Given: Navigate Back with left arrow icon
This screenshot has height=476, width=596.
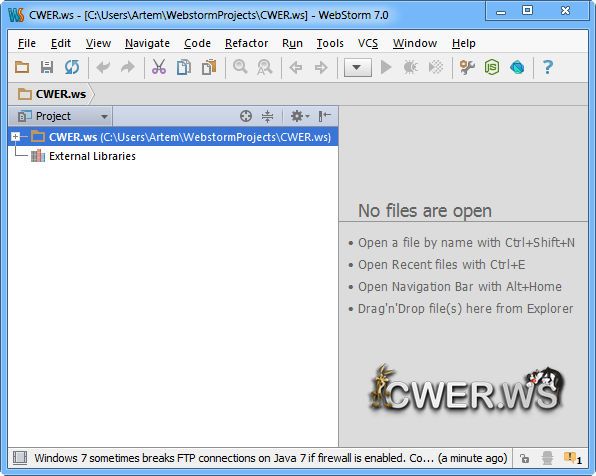Looking at the screenshot, I should coord(295,68).
